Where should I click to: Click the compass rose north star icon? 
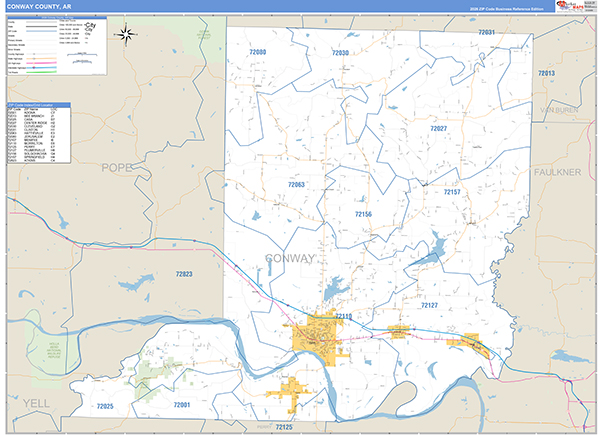pos(126,35)
